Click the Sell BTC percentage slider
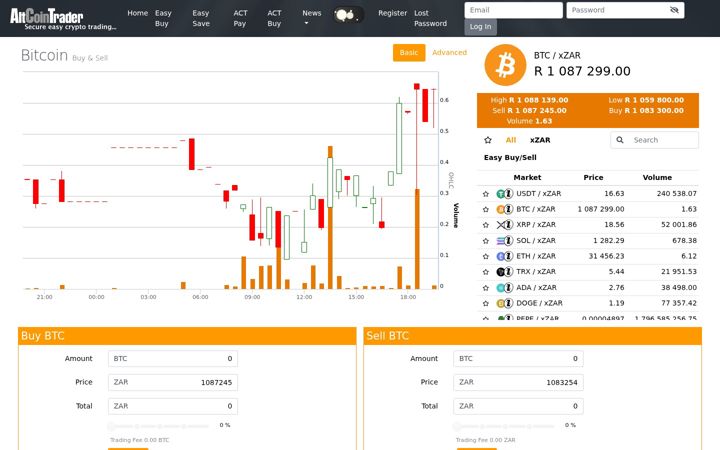The image size is (720, 450). click(x=504, y=426)
